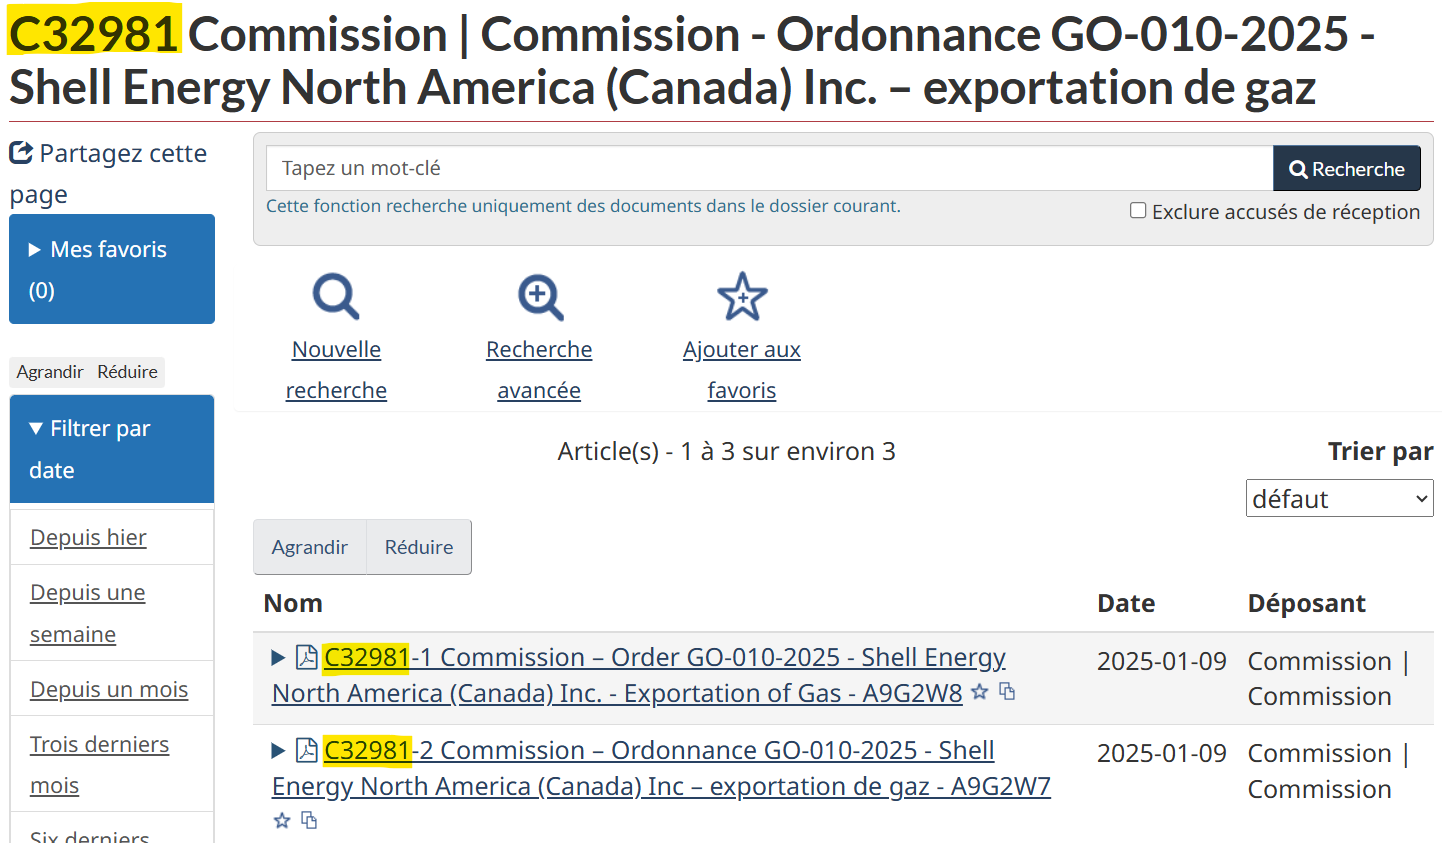The width and height of the screenshot is (1442, 843).
Task: Open document C32981-2 Commission Ordonnance GO-010-2025
Action: point(661,768)
